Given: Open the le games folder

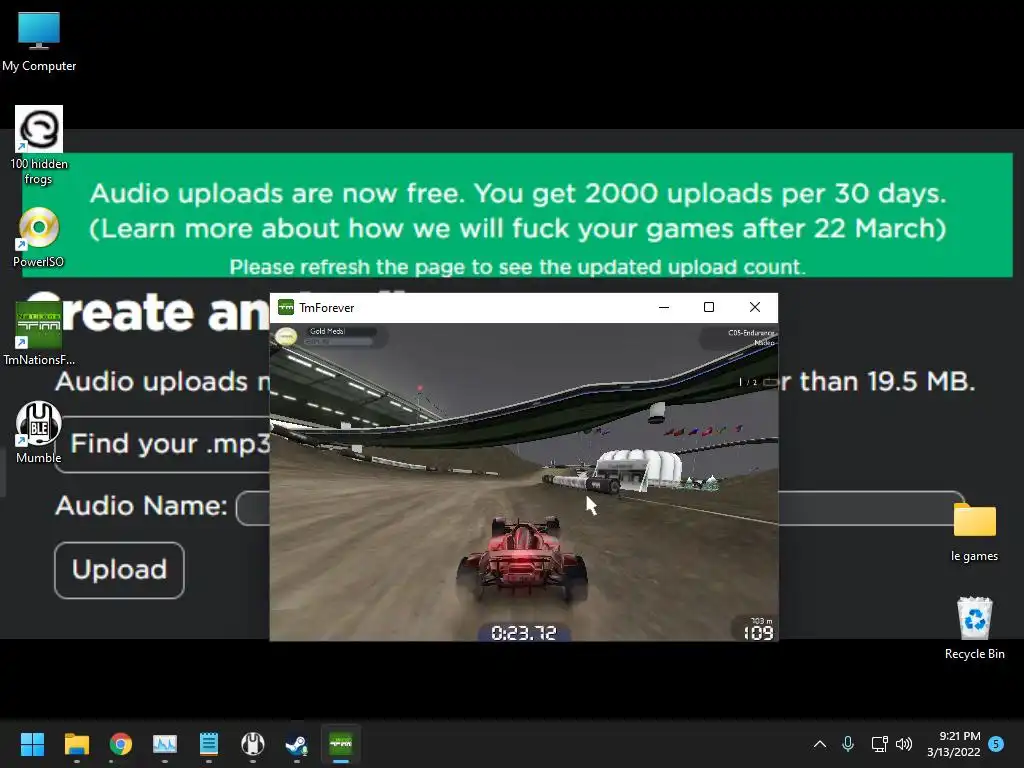Looking at the screenshot, I should [974, 532].
